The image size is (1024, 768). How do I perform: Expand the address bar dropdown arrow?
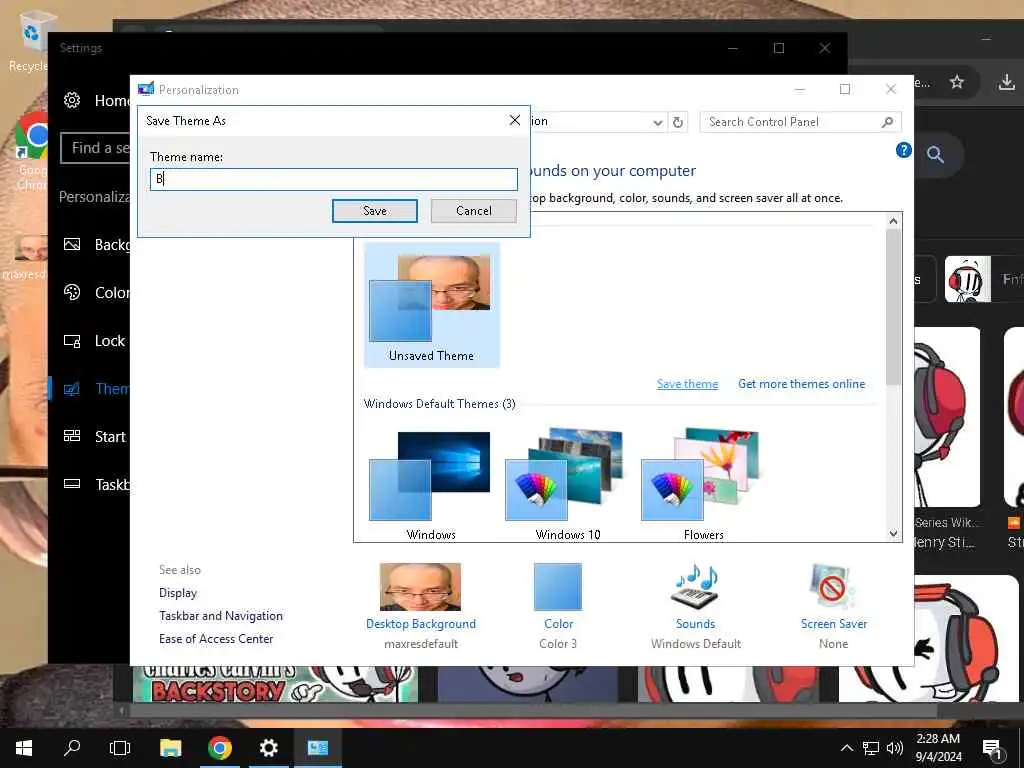point(658,123)
